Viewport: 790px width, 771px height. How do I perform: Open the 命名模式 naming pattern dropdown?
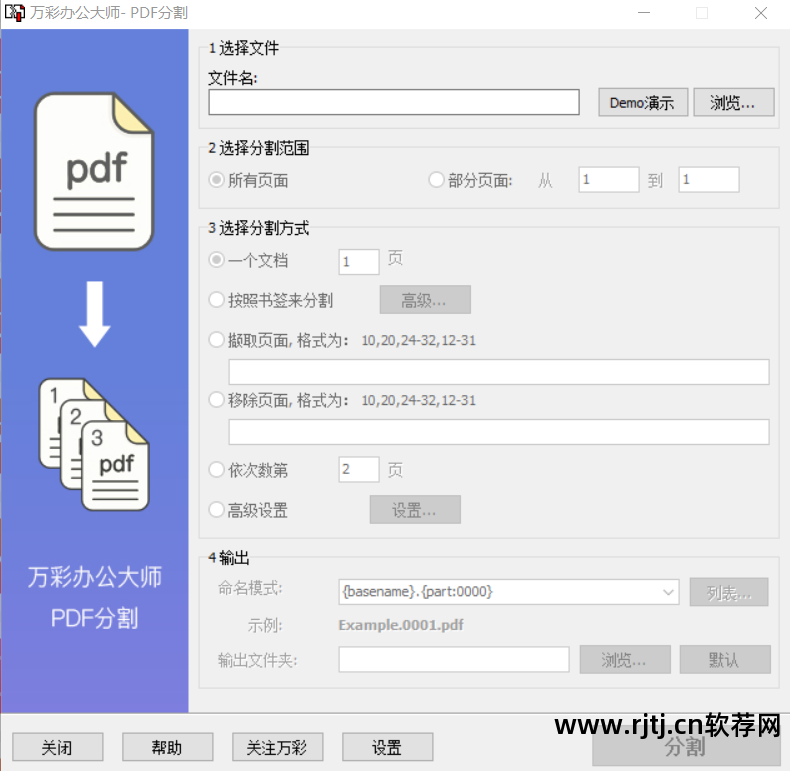(508, 592)
